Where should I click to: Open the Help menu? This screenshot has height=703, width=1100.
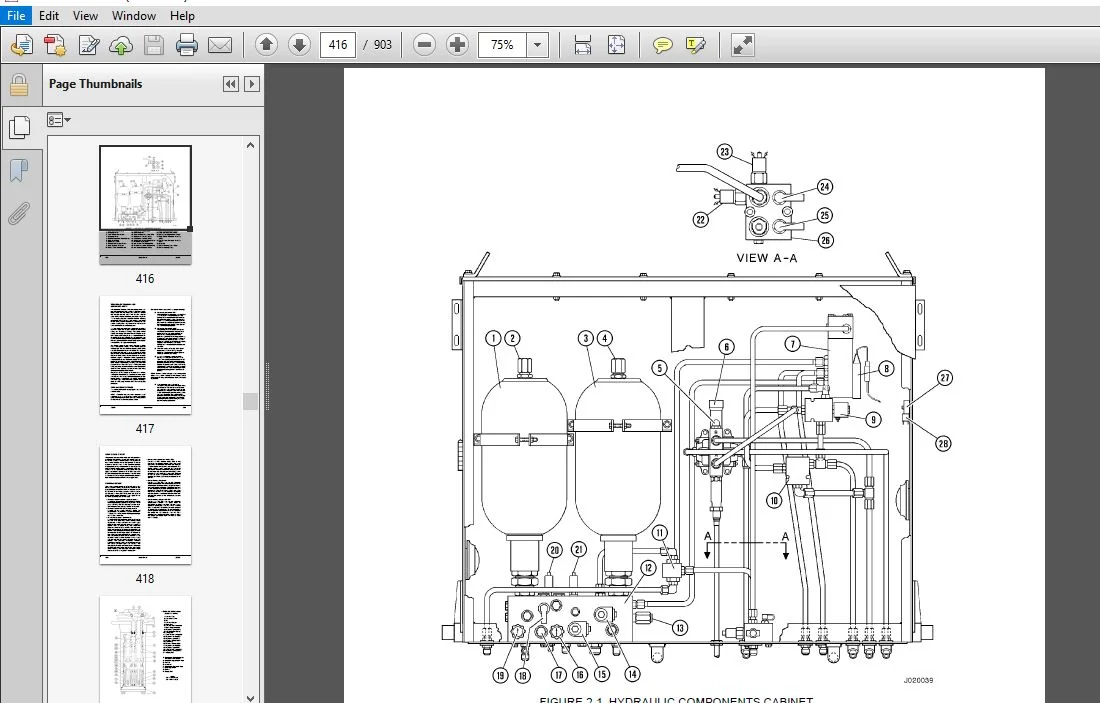182,15
